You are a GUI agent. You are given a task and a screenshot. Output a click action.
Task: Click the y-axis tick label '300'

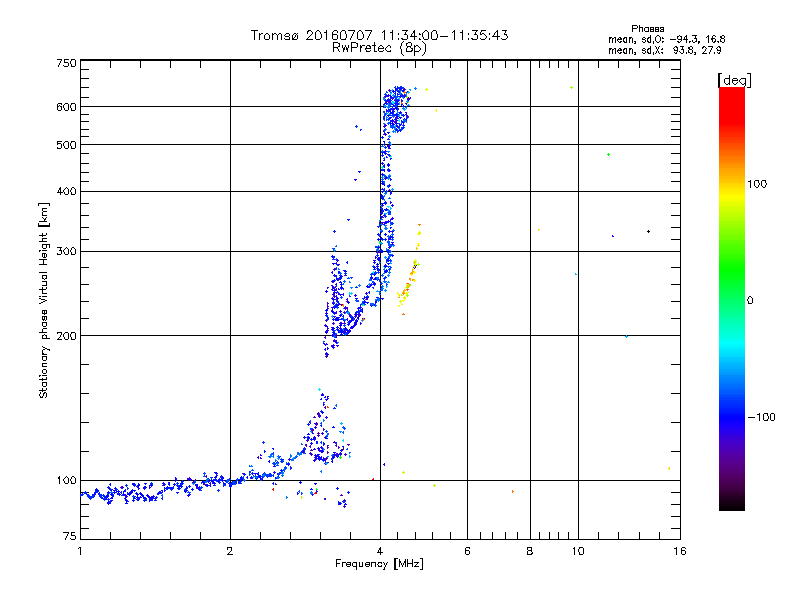pos(66,251)
